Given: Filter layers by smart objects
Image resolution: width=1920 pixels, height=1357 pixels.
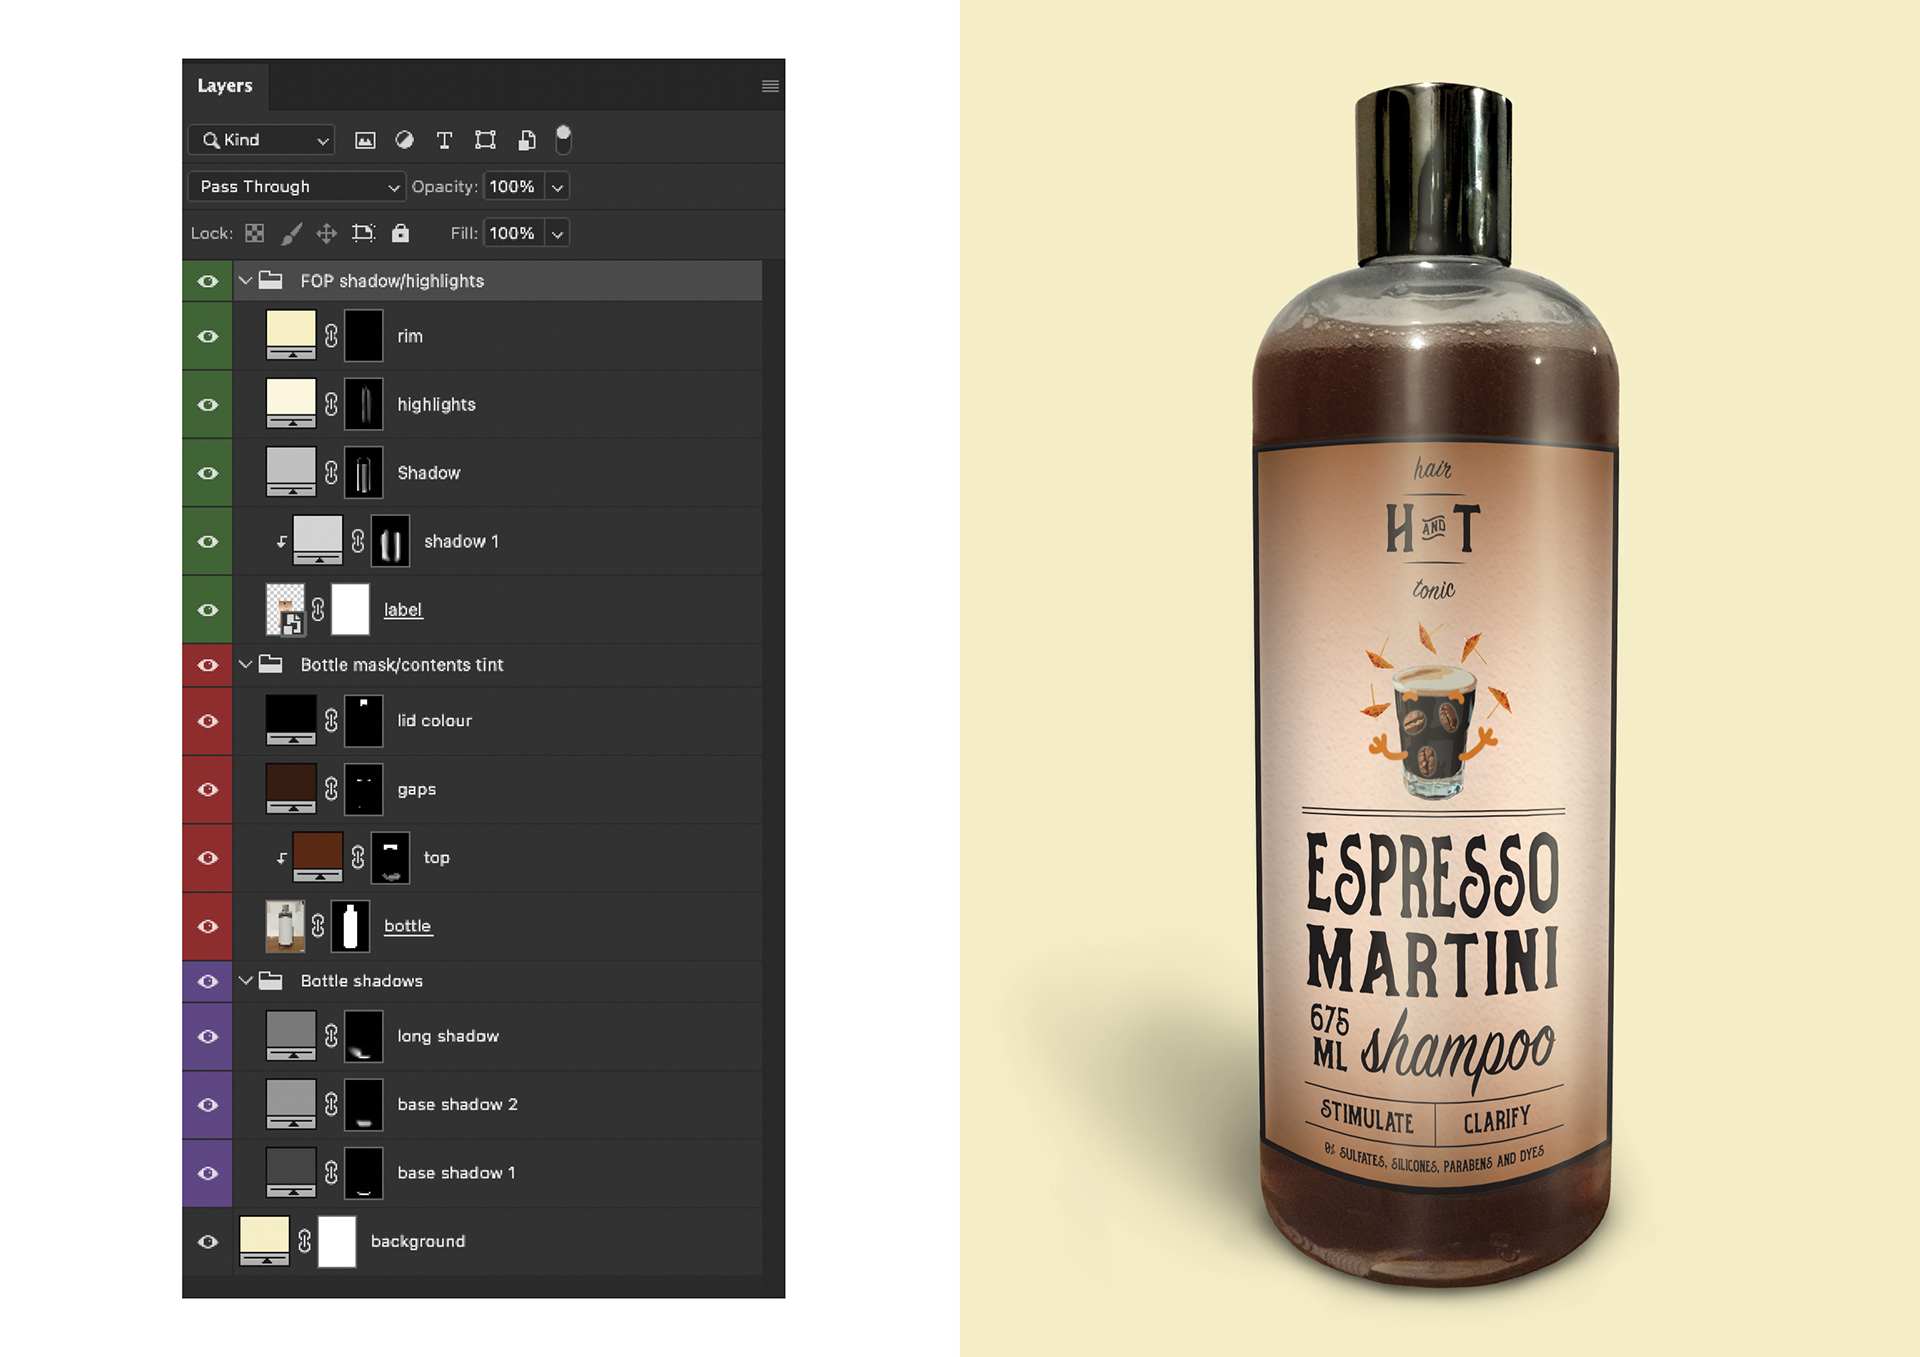Looking at the screenshot, I should point(526,140).
